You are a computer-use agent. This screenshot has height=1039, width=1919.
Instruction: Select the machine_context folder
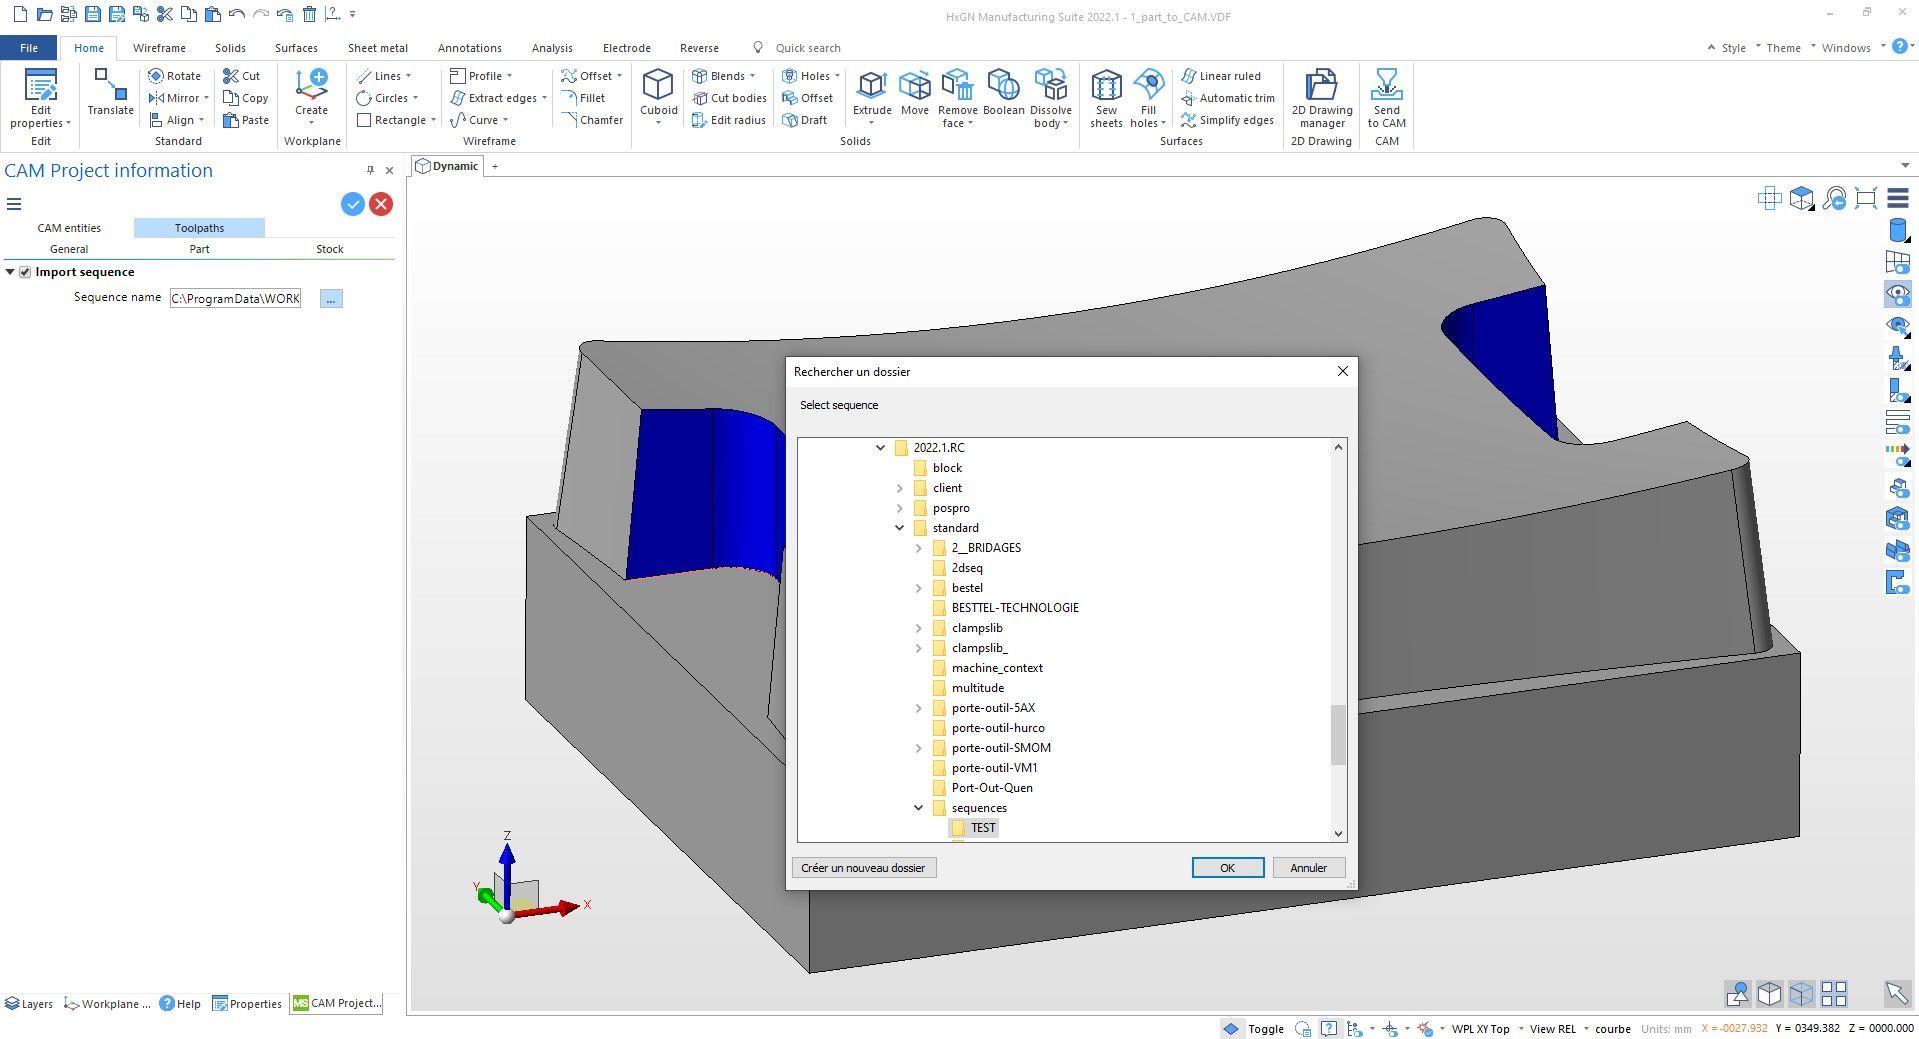[987, 668]
